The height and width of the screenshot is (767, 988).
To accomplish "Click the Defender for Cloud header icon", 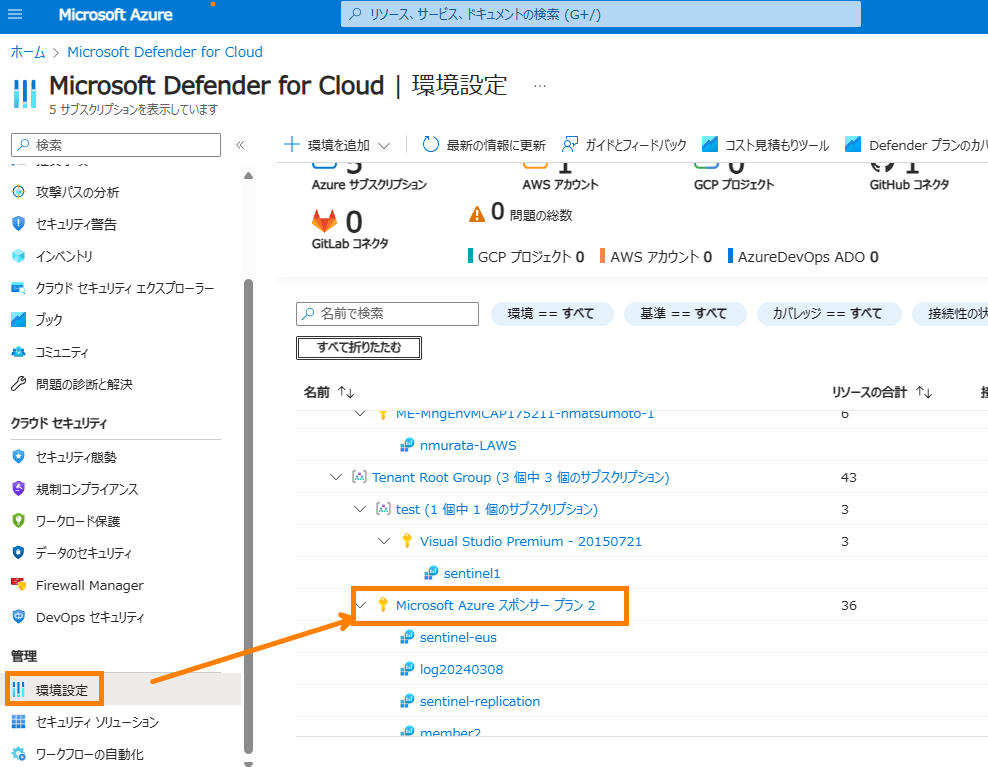I will pyautogui.click(x=25, y=93).
